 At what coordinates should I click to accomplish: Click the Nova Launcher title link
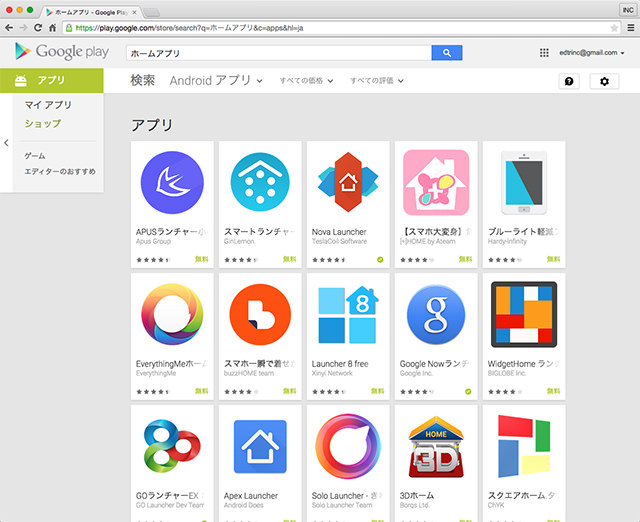tap(339, 232)
